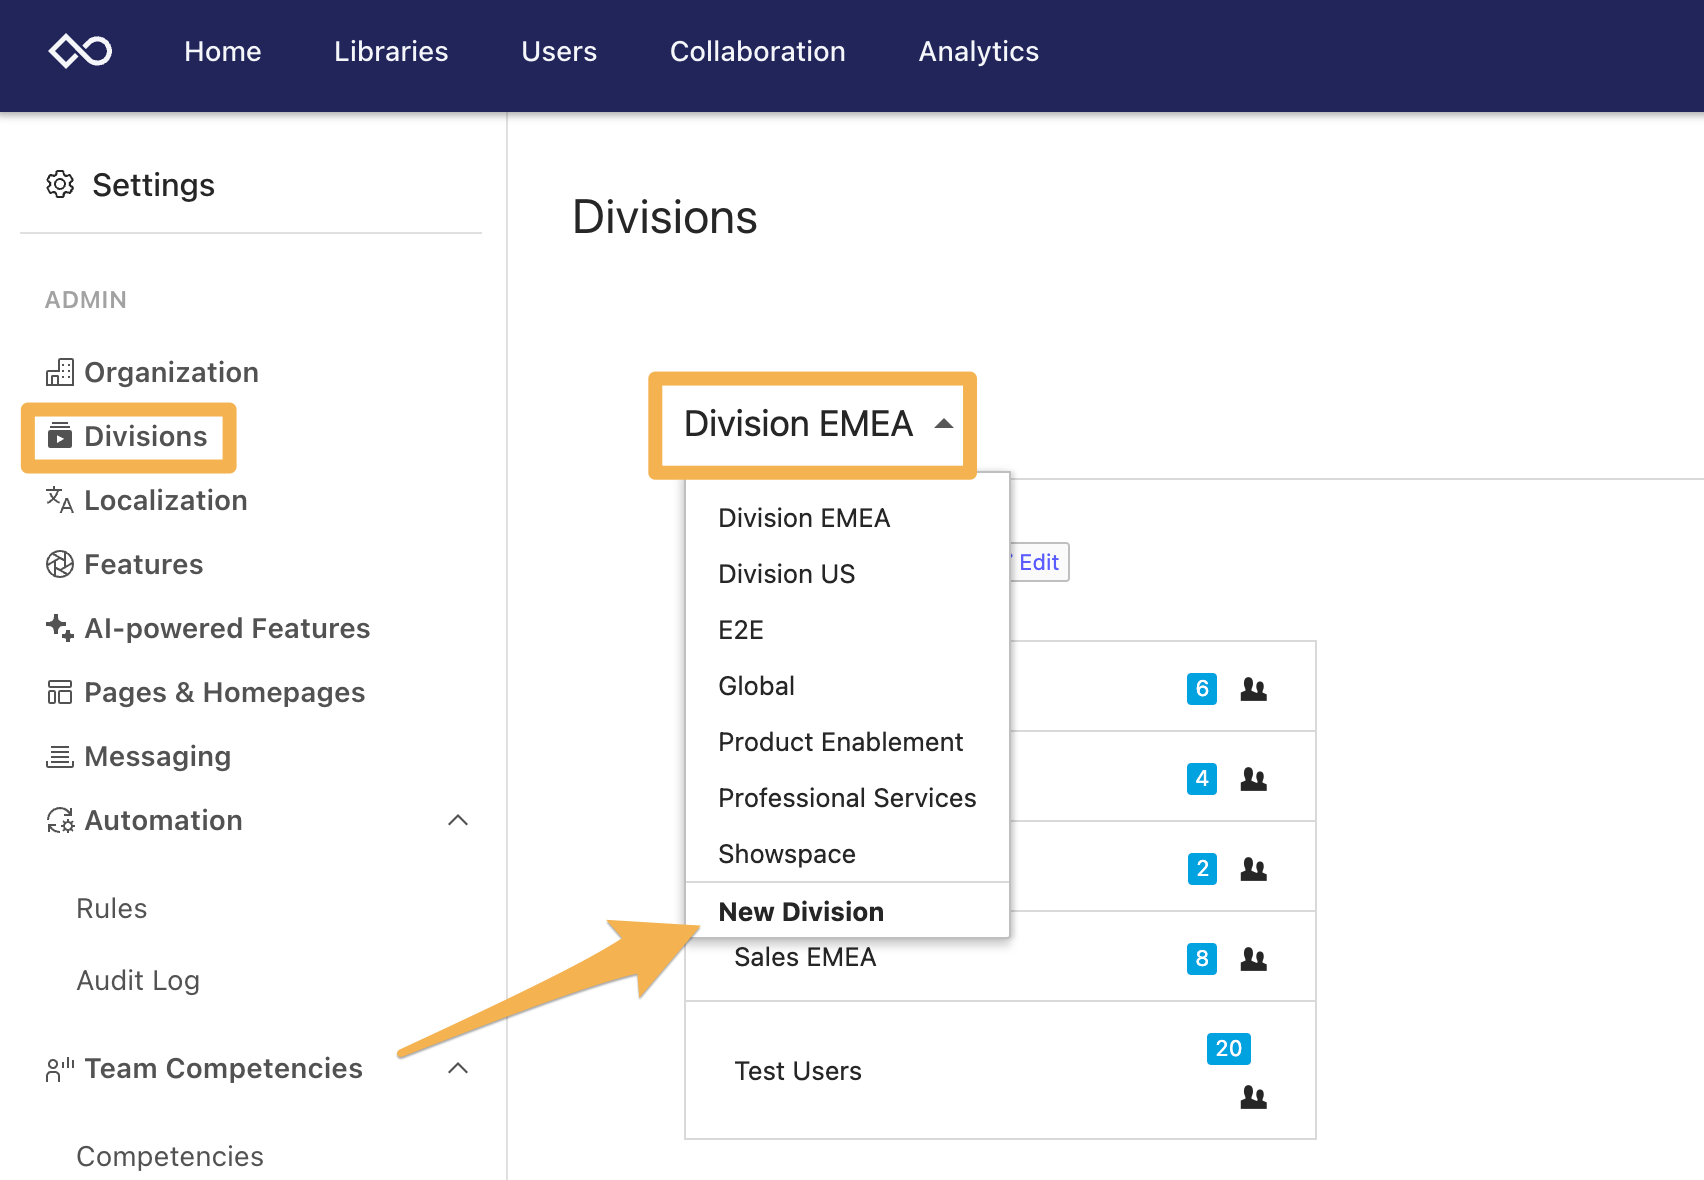Open Localization settings

(166, 500)
